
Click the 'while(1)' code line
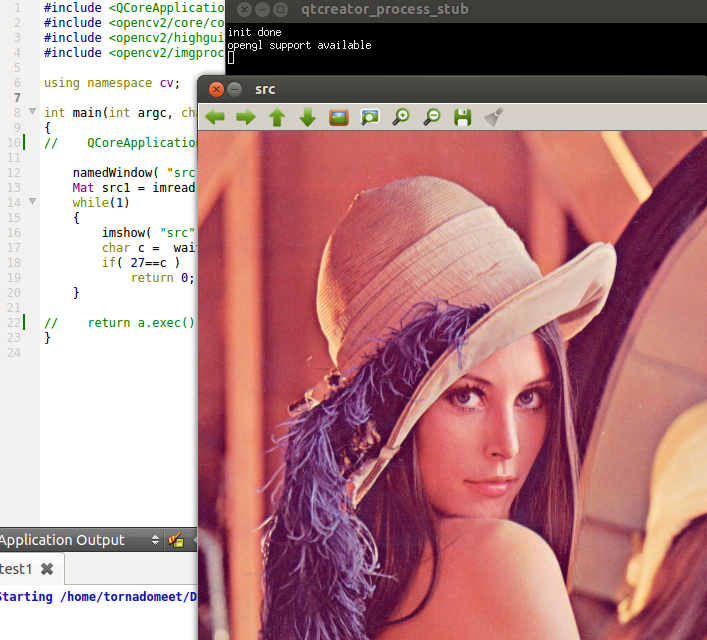coord(101,203)
